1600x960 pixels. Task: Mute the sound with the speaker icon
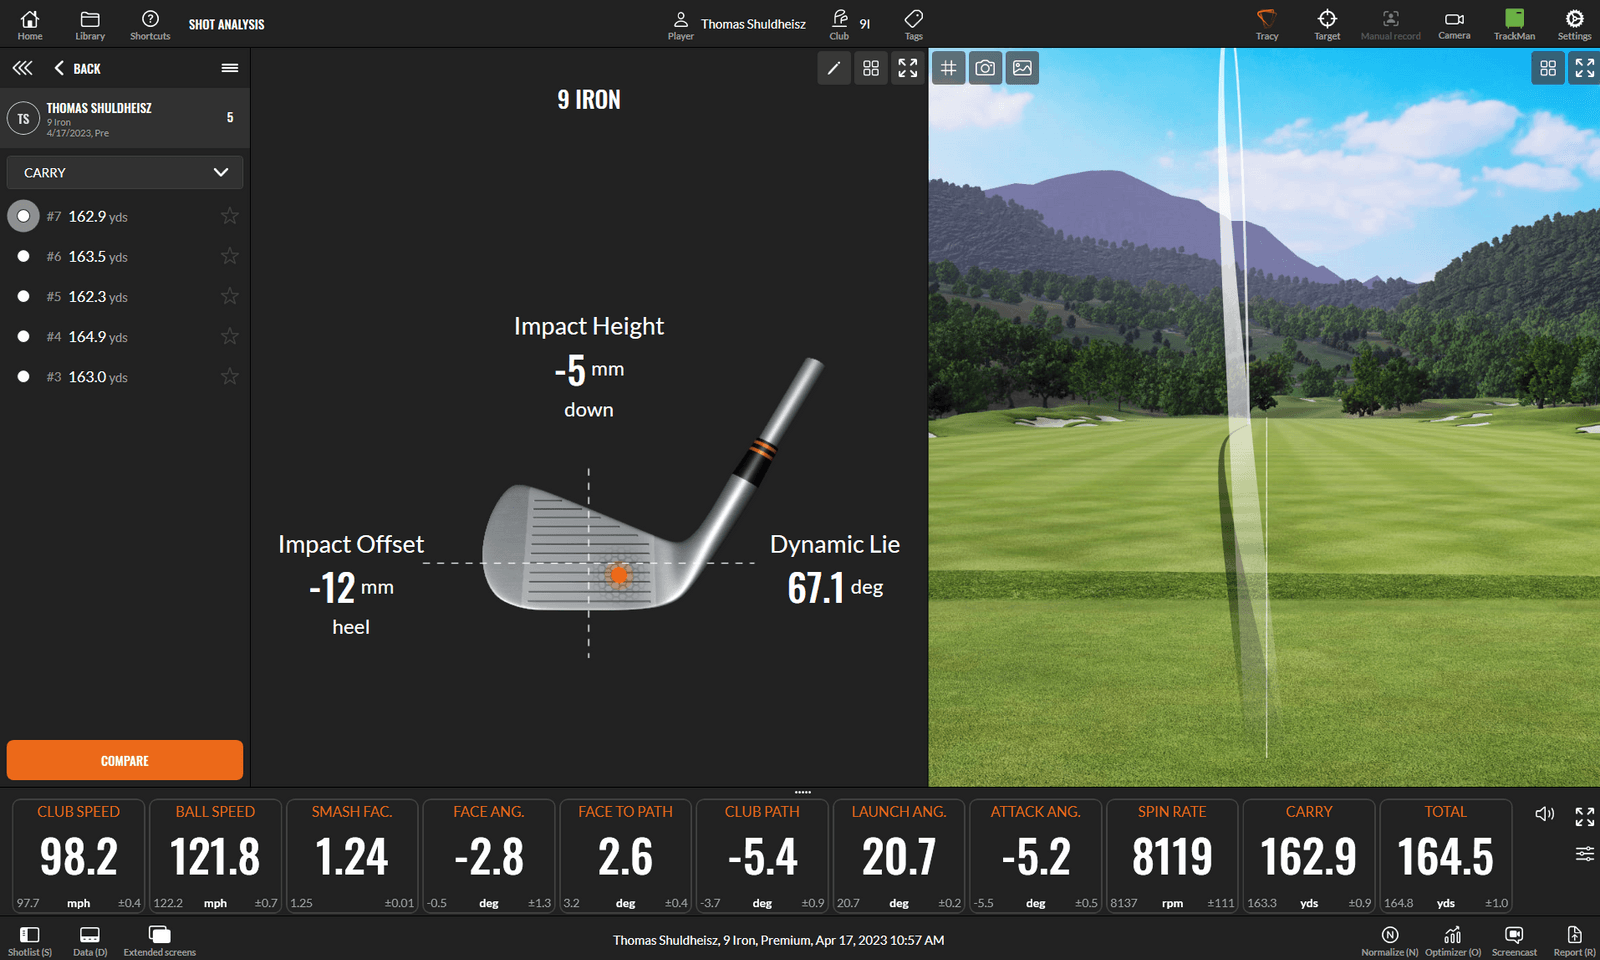[x=1545, y=814]
